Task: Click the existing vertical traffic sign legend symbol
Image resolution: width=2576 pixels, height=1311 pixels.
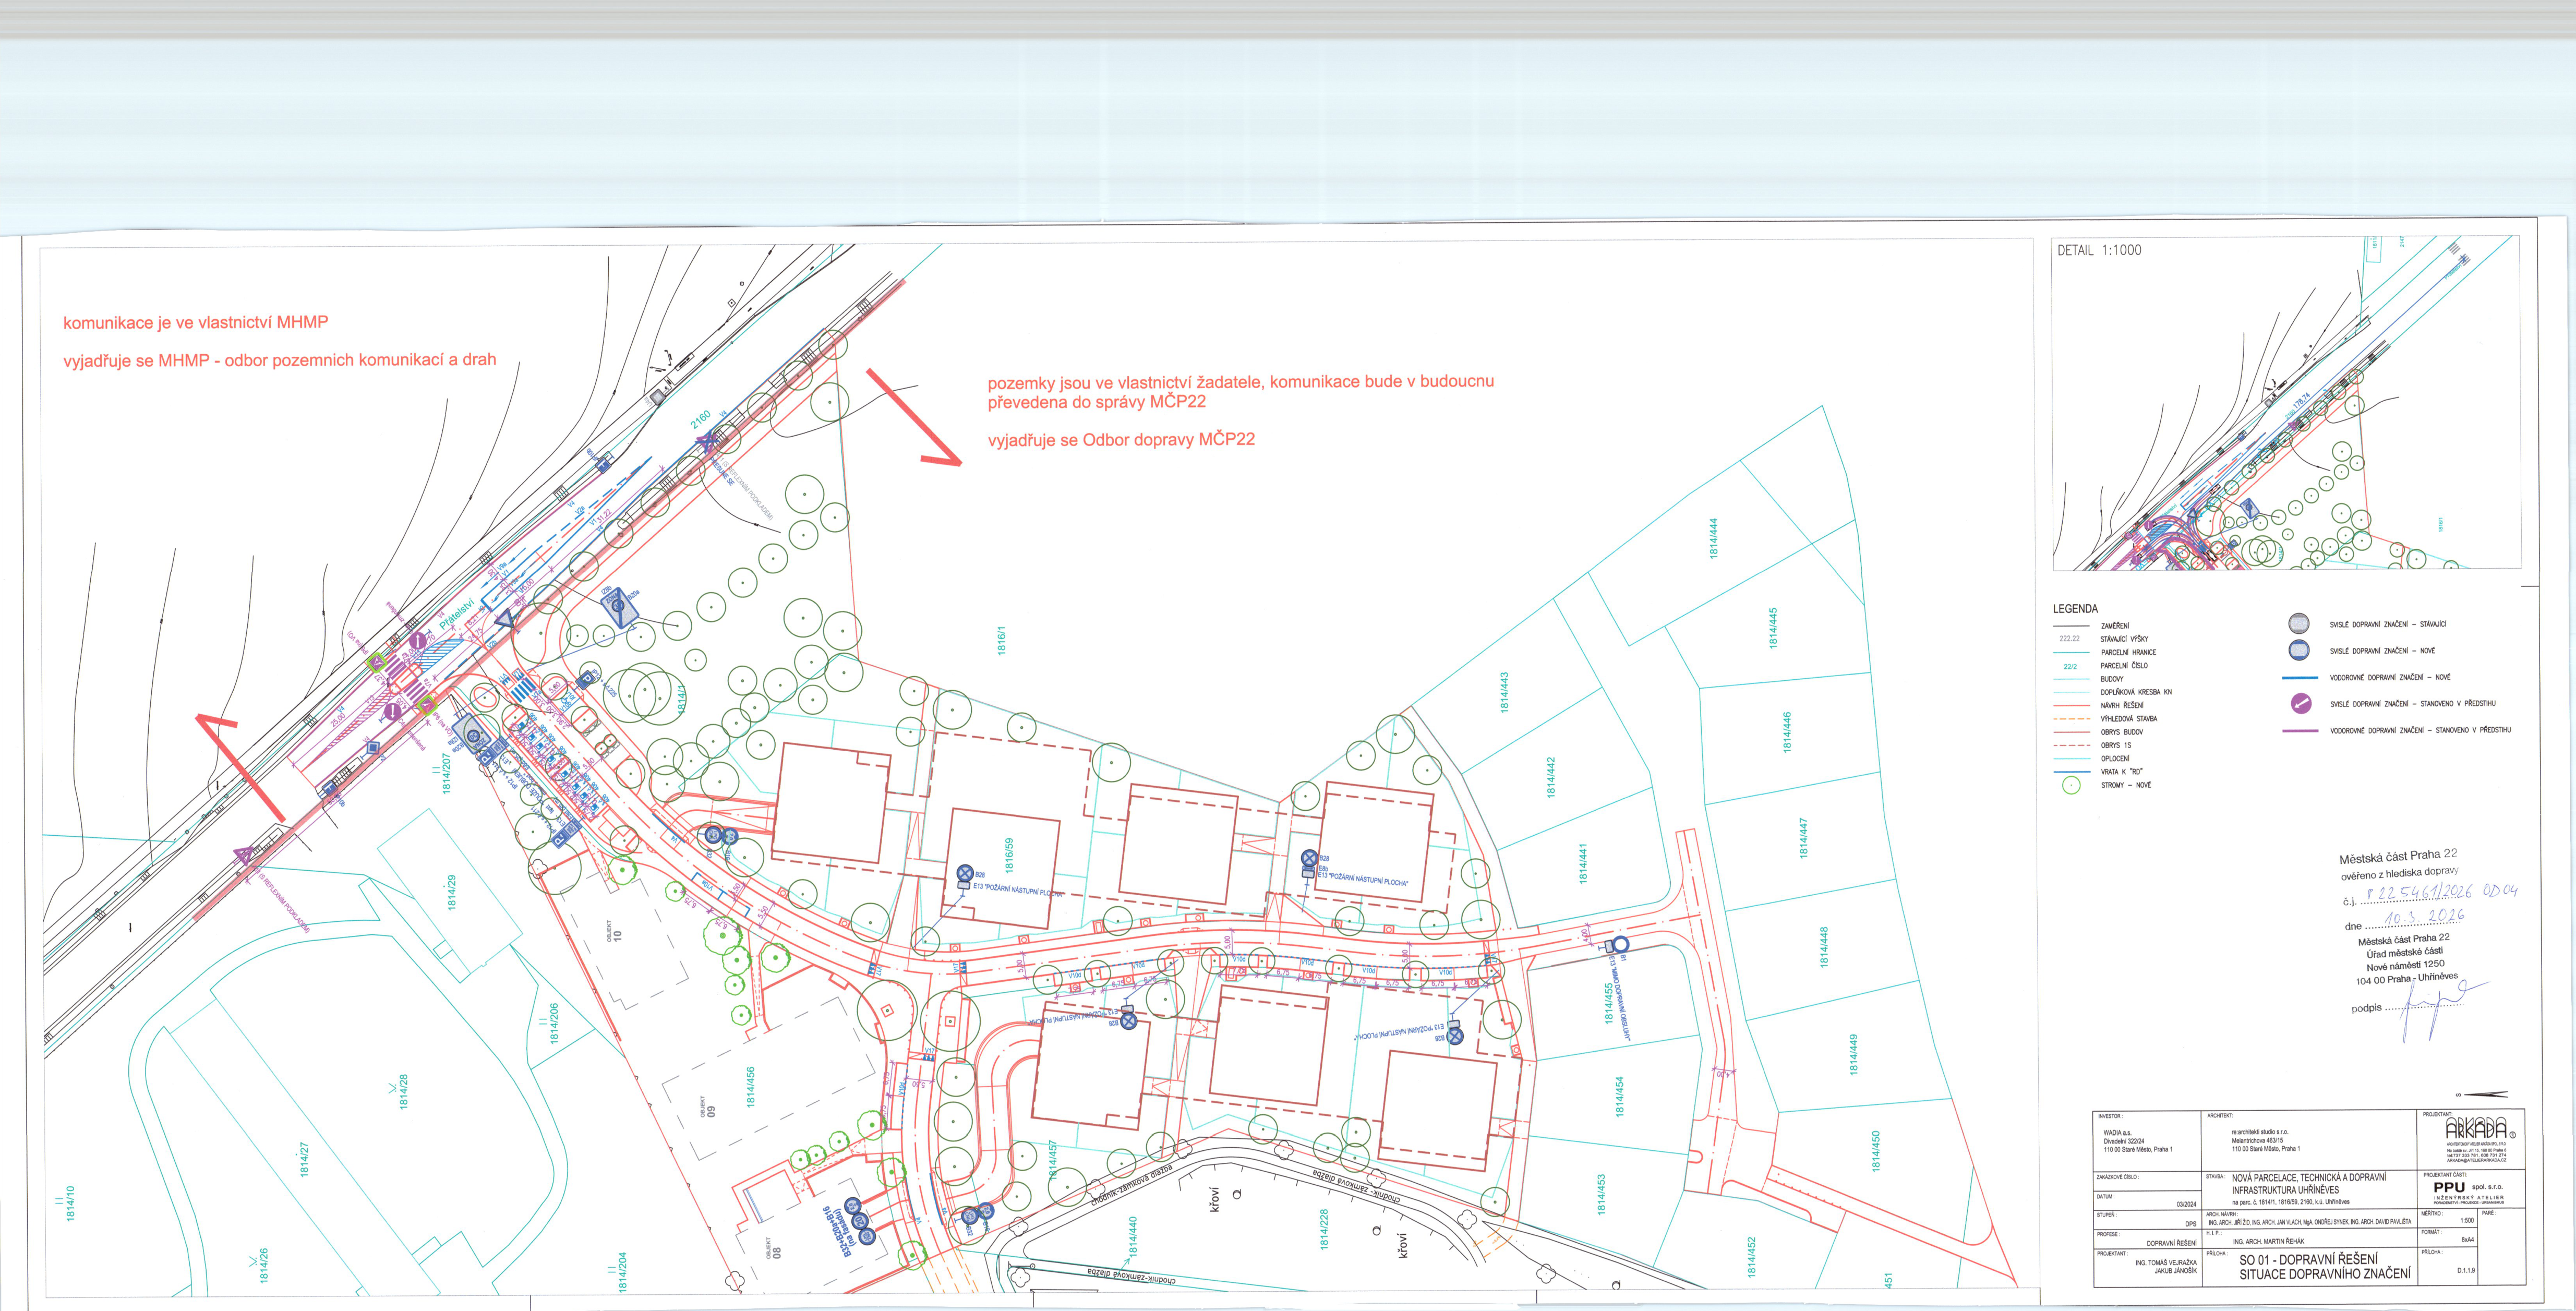Action: (x=2299, y=624)
